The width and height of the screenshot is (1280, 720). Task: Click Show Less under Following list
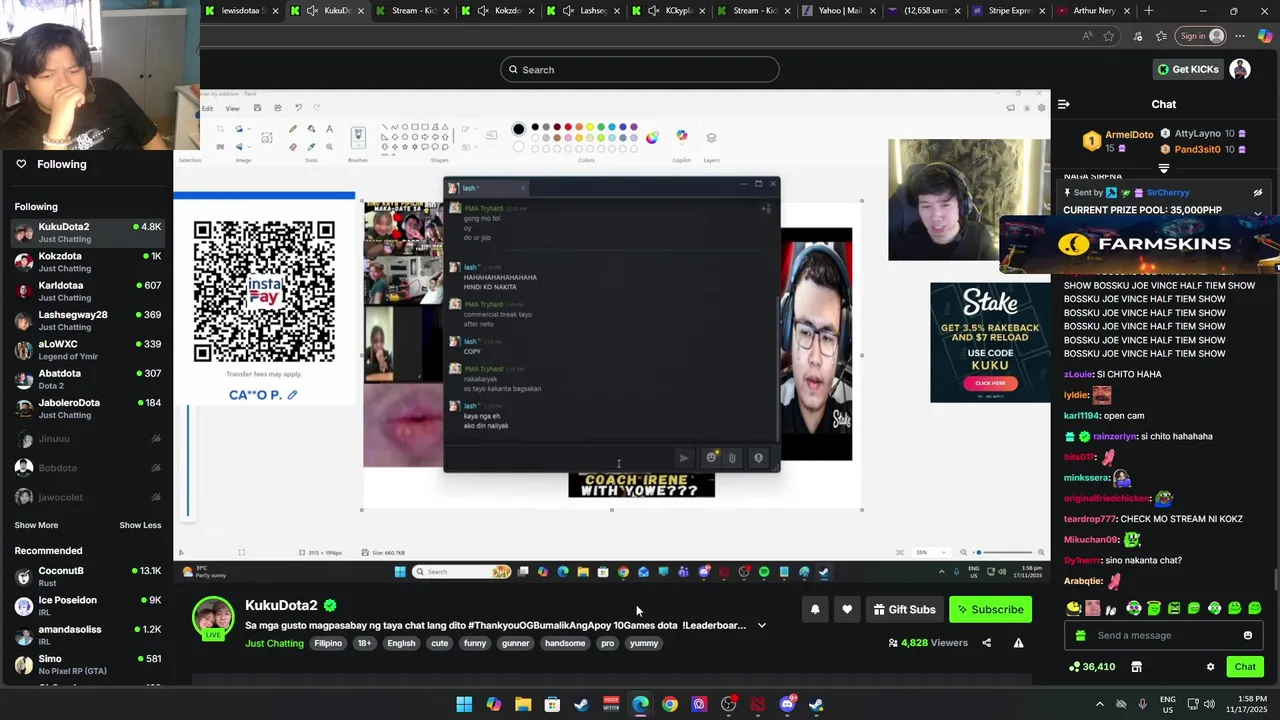[140, 525]
